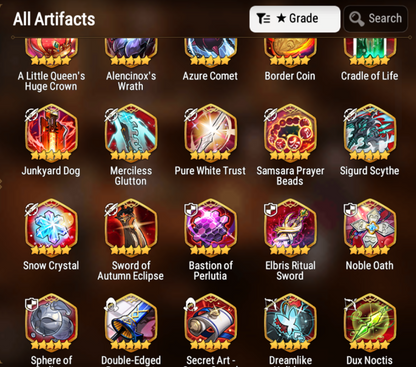416x367 pixels.
Task: Choose the Pure White Trust artifact
Action: [x=210, y=133]
